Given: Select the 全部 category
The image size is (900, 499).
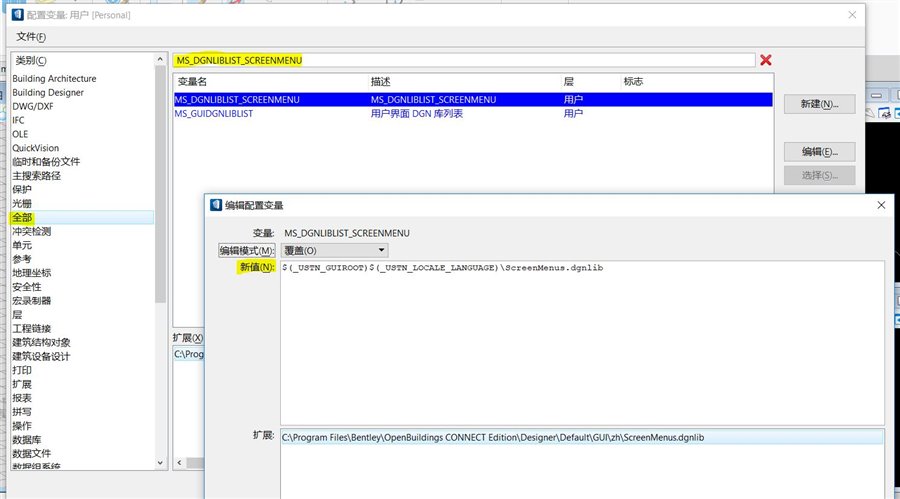Looking at the screenshot, I should (x=82, y=218).
